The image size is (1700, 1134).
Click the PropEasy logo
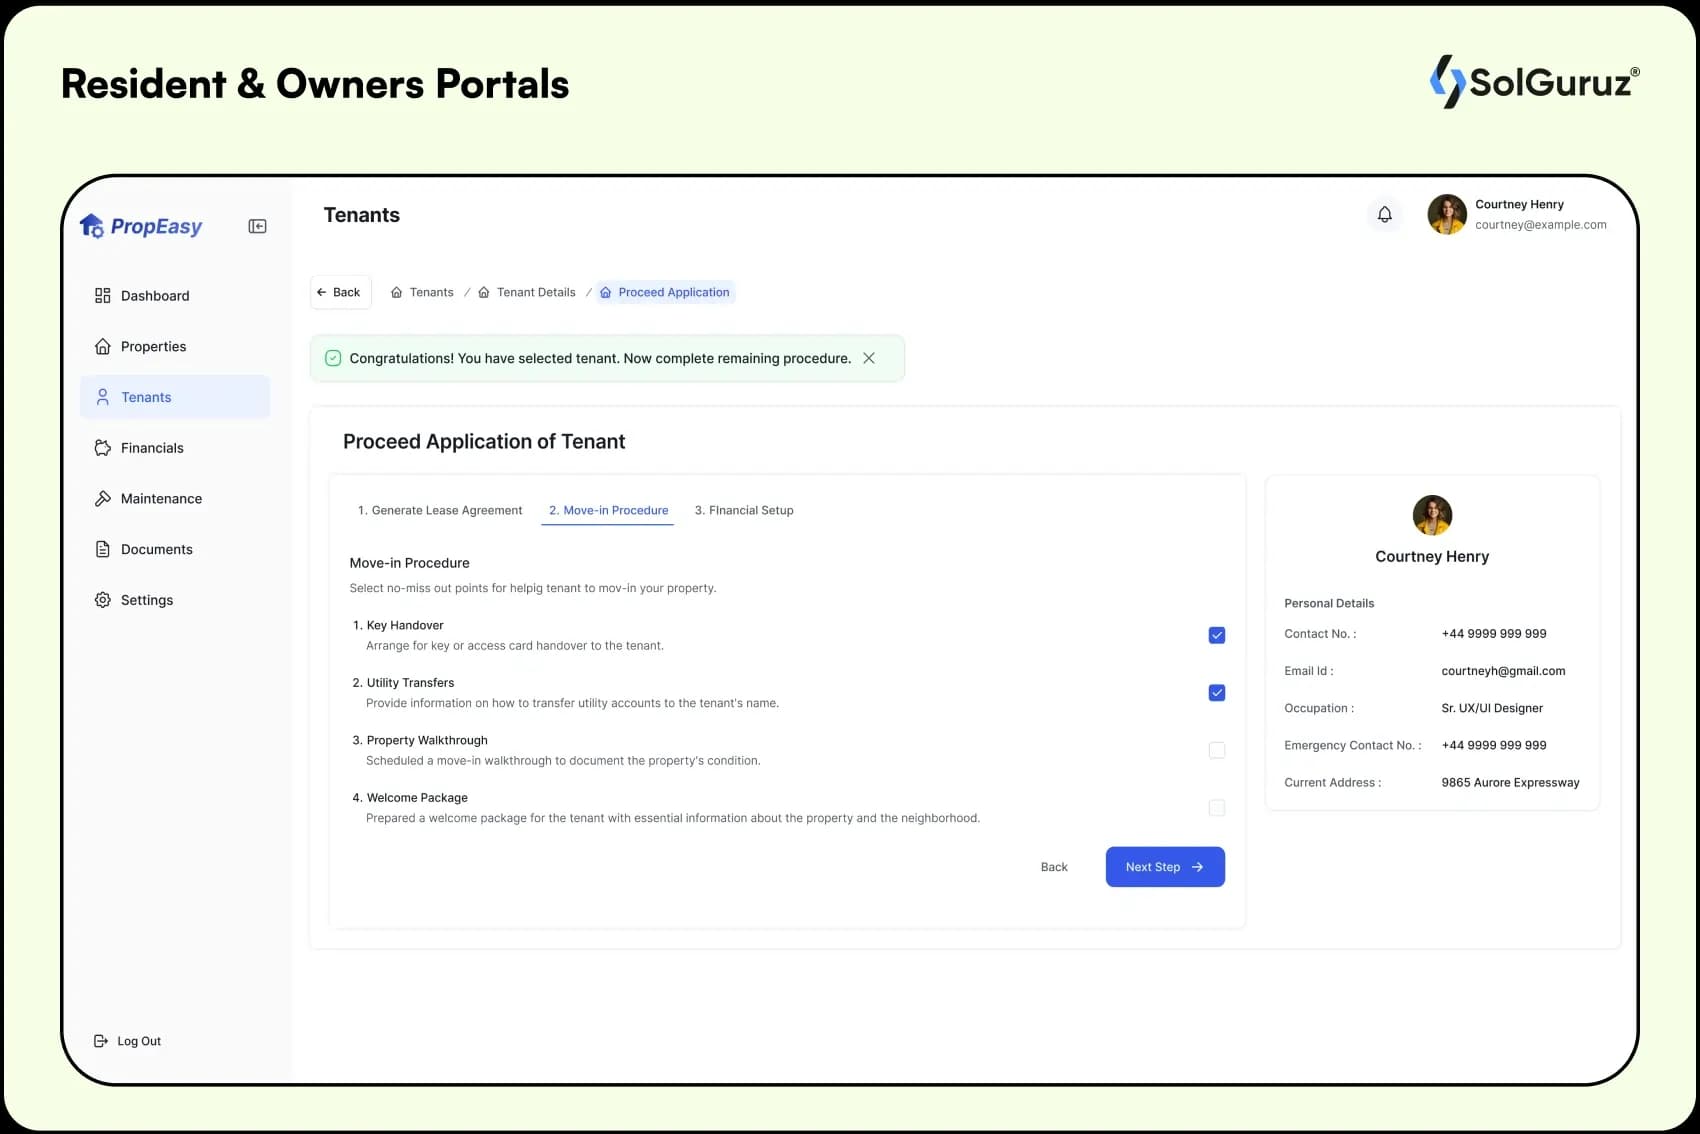click(141, 227)
